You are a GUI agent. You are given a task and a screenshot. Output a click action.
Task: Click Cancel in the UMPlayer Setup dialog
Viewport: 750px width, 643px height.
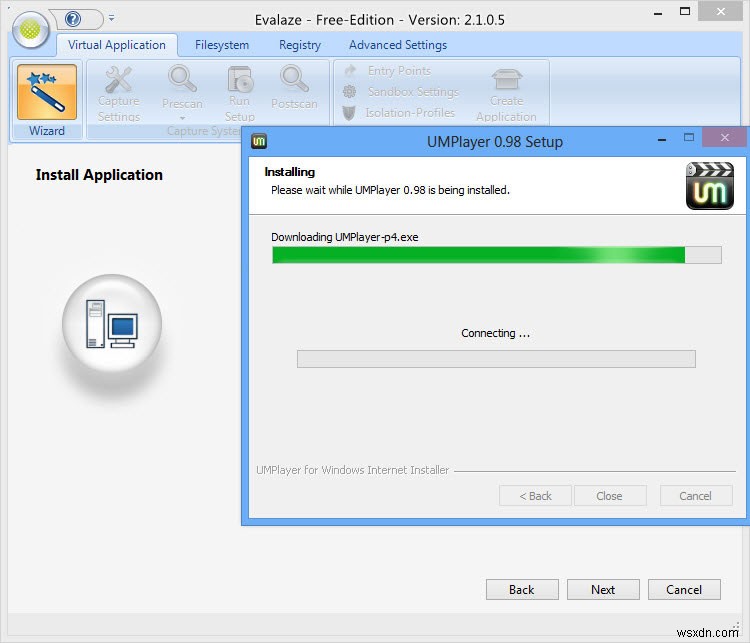[696, 496]
